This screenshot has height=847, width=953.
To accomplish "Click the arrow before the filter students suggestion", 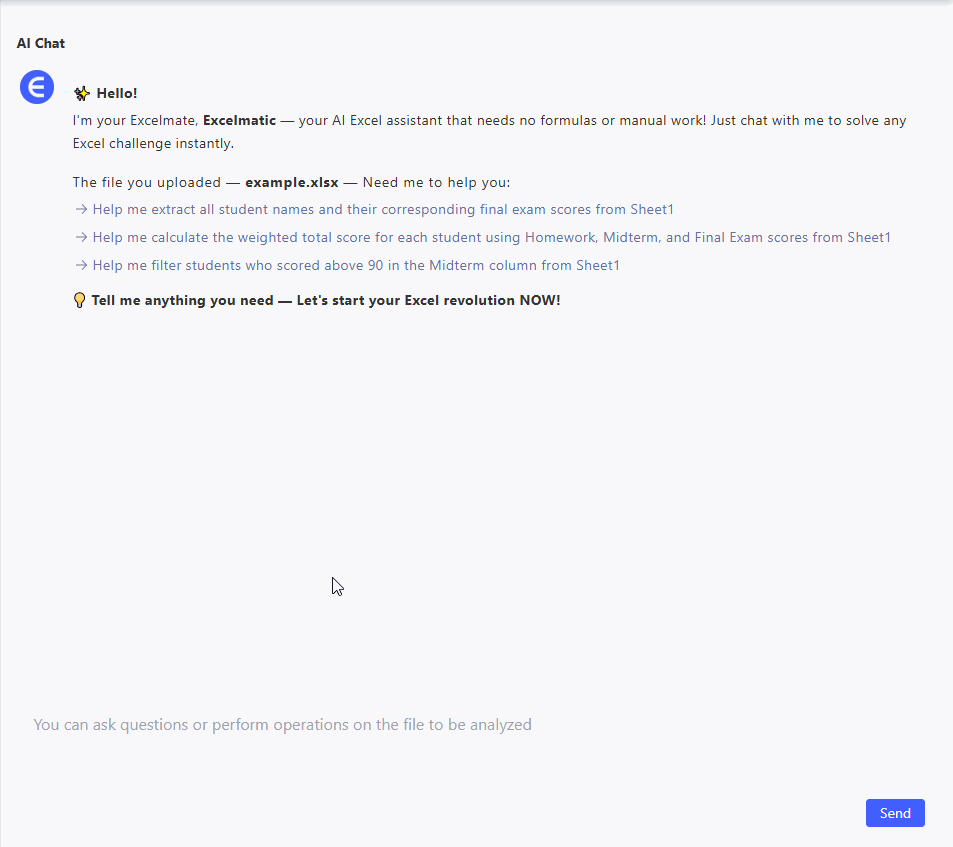I will click(81, 266).
